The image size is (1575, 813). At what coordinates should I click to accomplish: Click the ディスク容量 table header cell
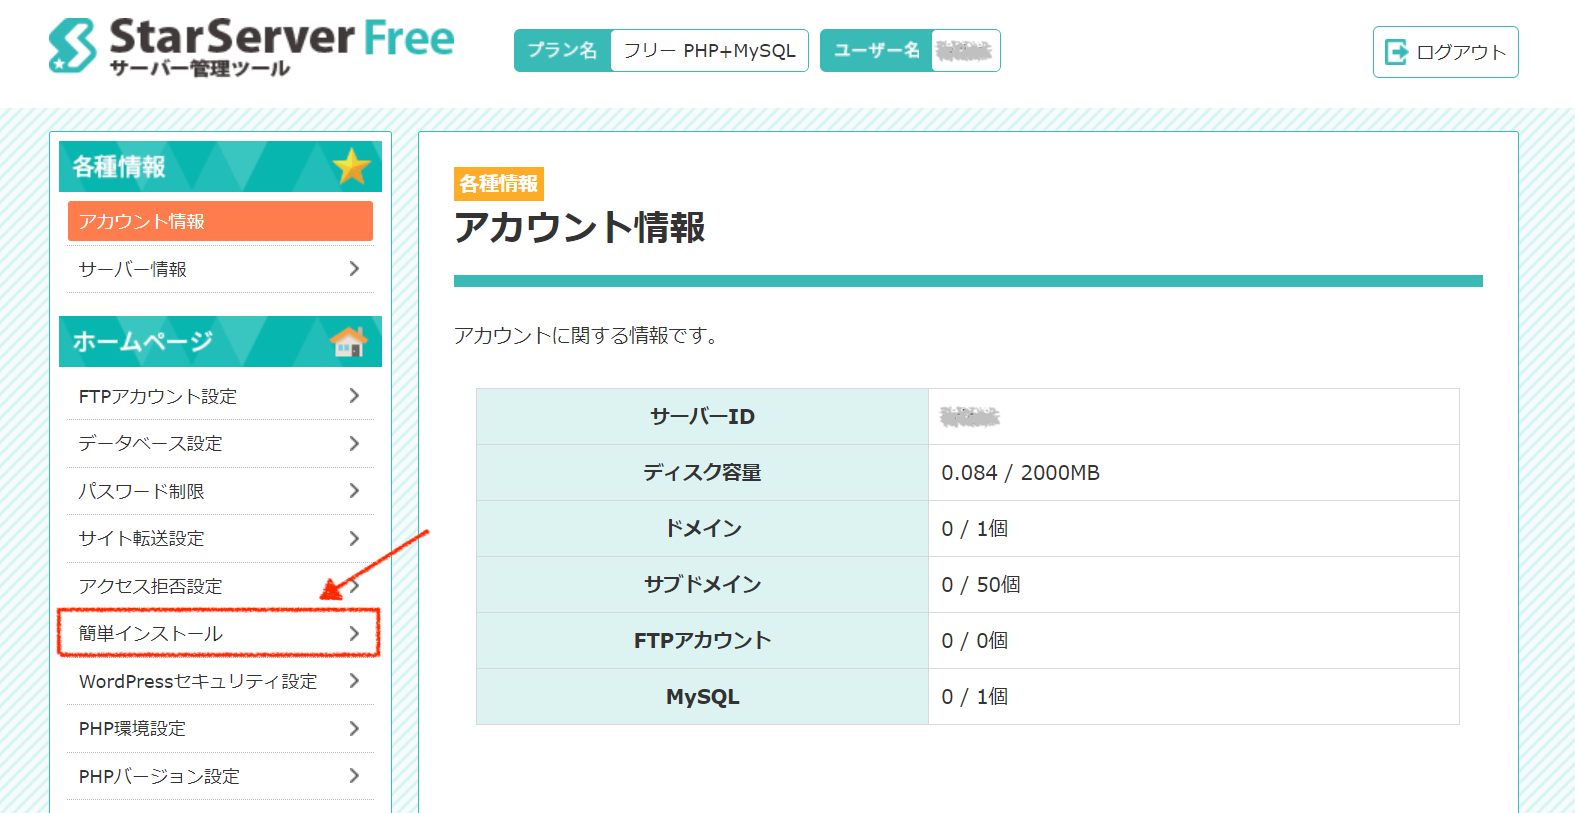coord(702,472)
